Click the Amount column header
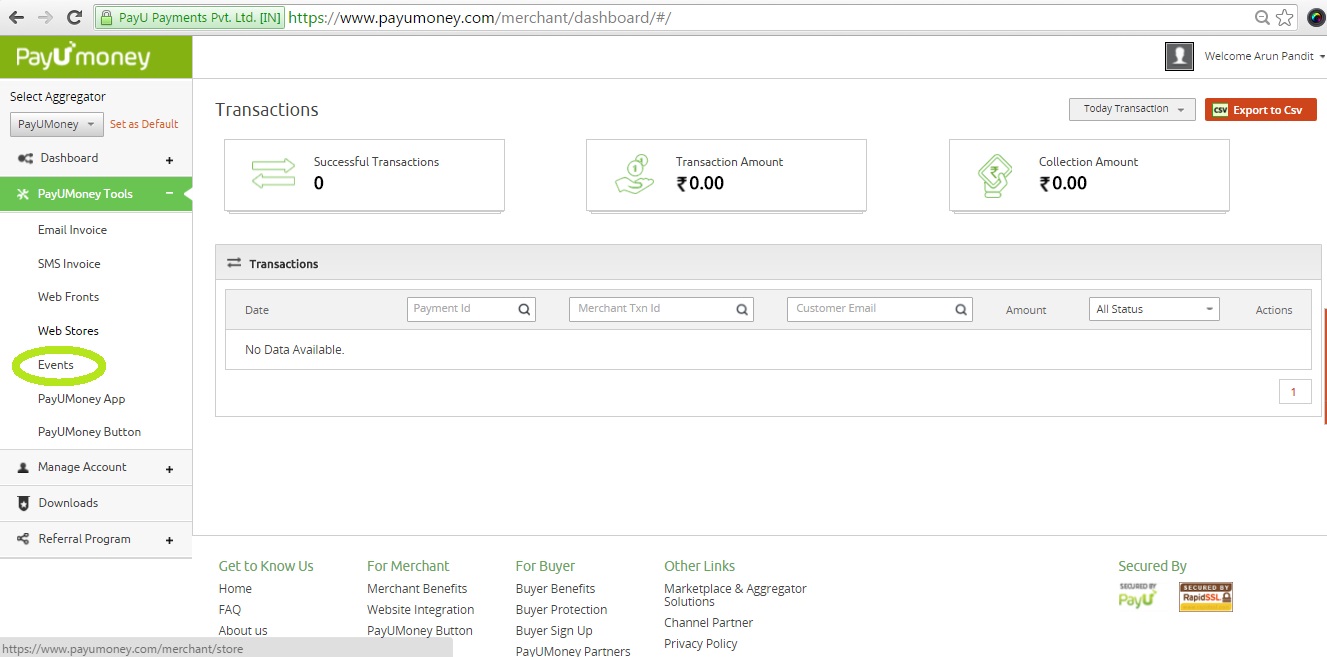This screenshot has height=657, width=1327. point(1026,310)
